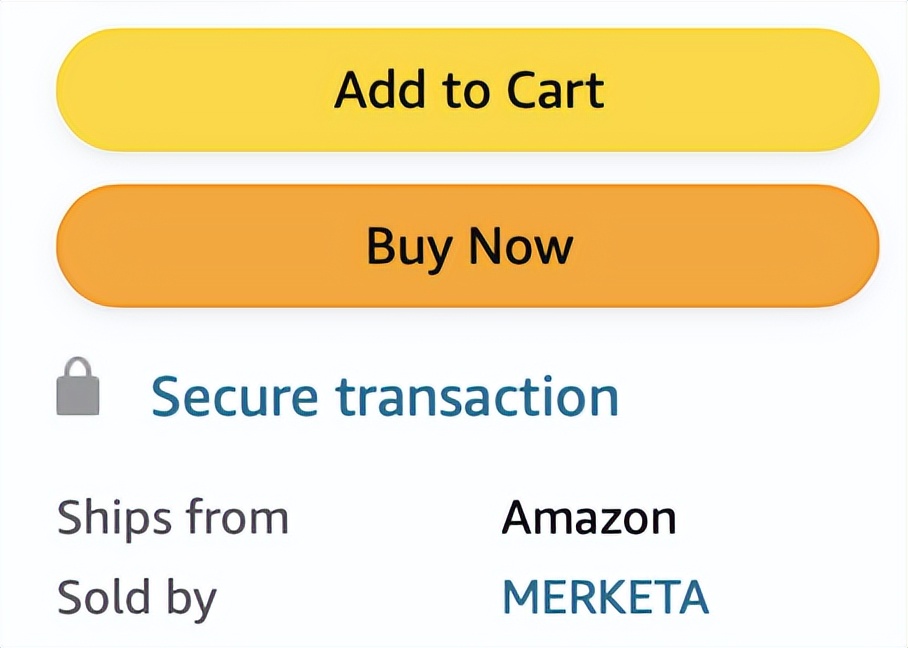The image size is (908, 648).
Task: Show secure transaction details
Action: 384,397
